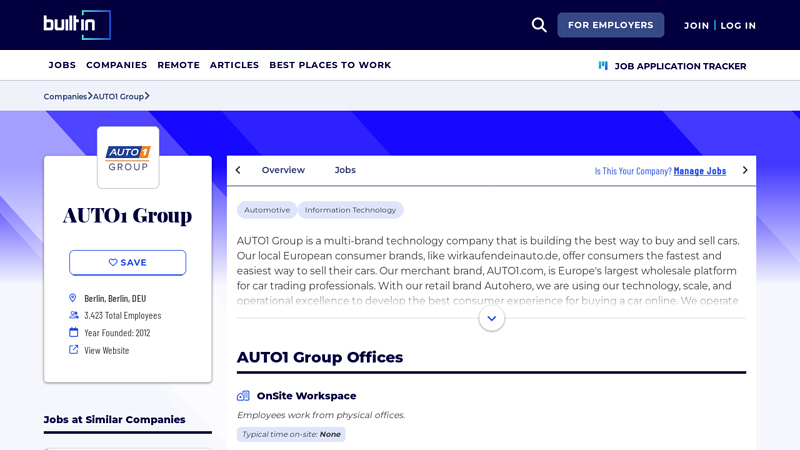The image size is (800, 450).
Task: Click the Job Application Tracker icon
Action: tap(603, 66)
